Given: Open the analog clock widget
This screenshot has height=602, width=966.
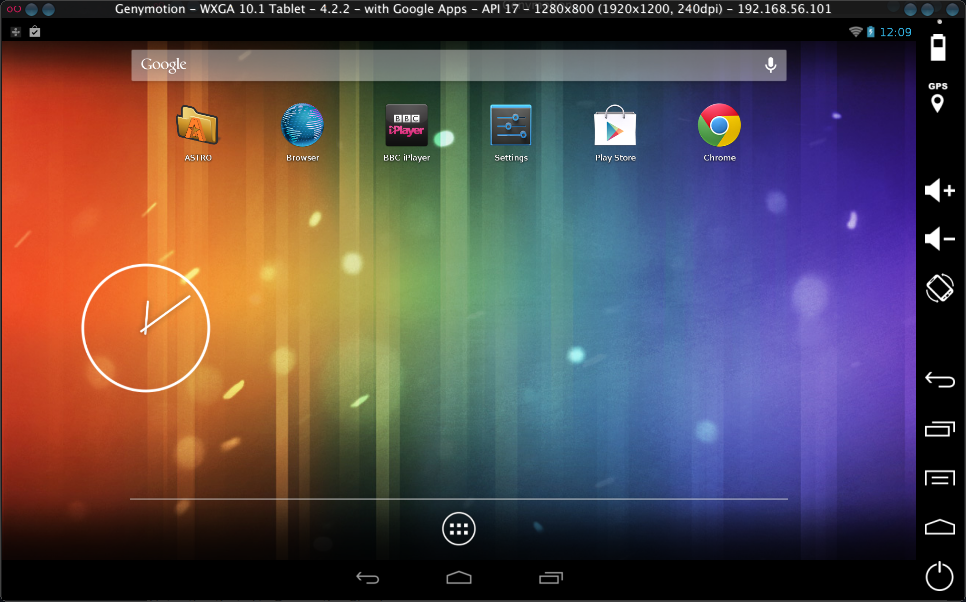Looking at the screenshot, I should 145,328.
